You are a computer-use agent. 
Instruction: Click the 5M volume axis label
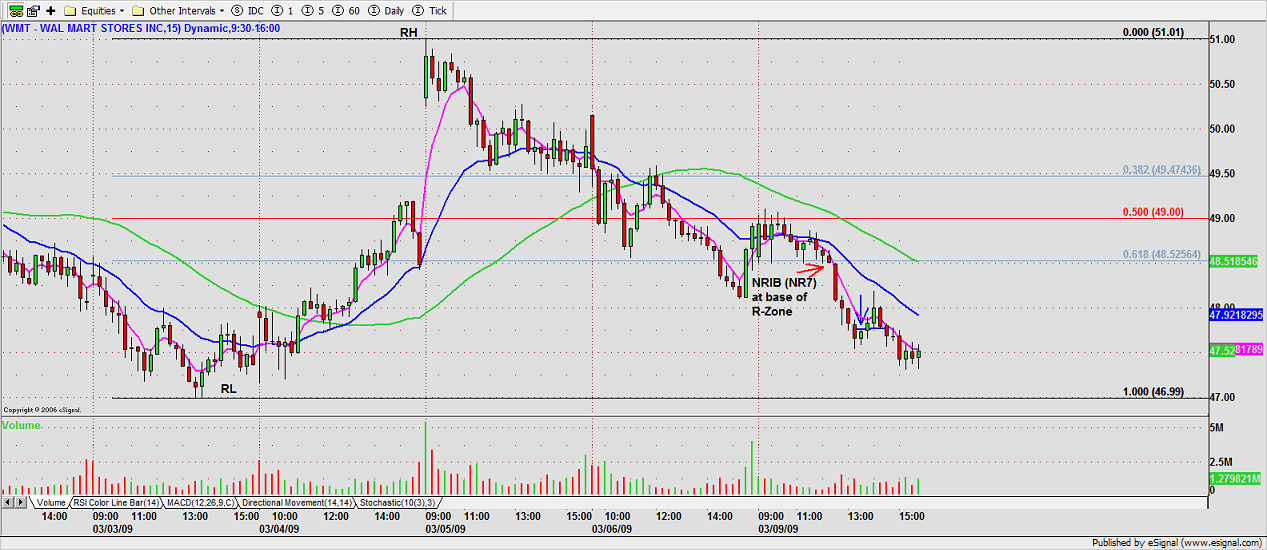(1217, 427)
